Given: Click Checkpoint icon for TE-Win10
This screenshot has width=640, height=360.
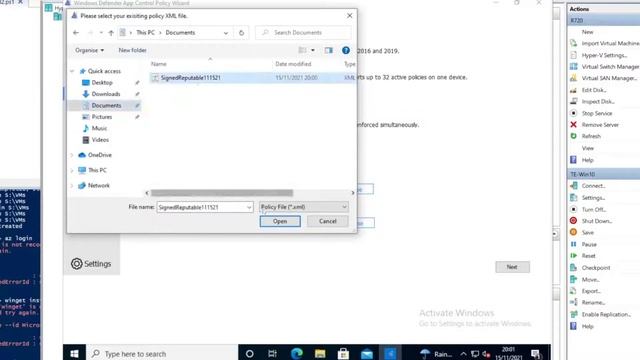Looking at the screenshot, I should (573, 268).
